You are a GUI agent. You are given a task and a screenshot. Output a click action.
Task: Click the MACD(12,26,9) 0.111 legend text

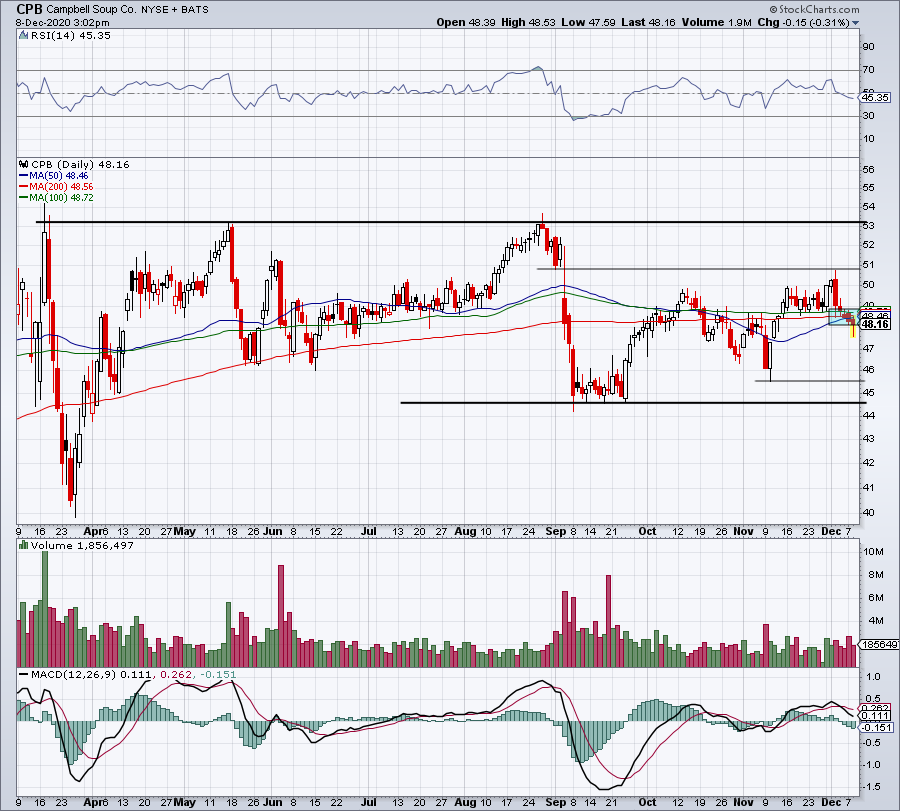click(91, 674)
